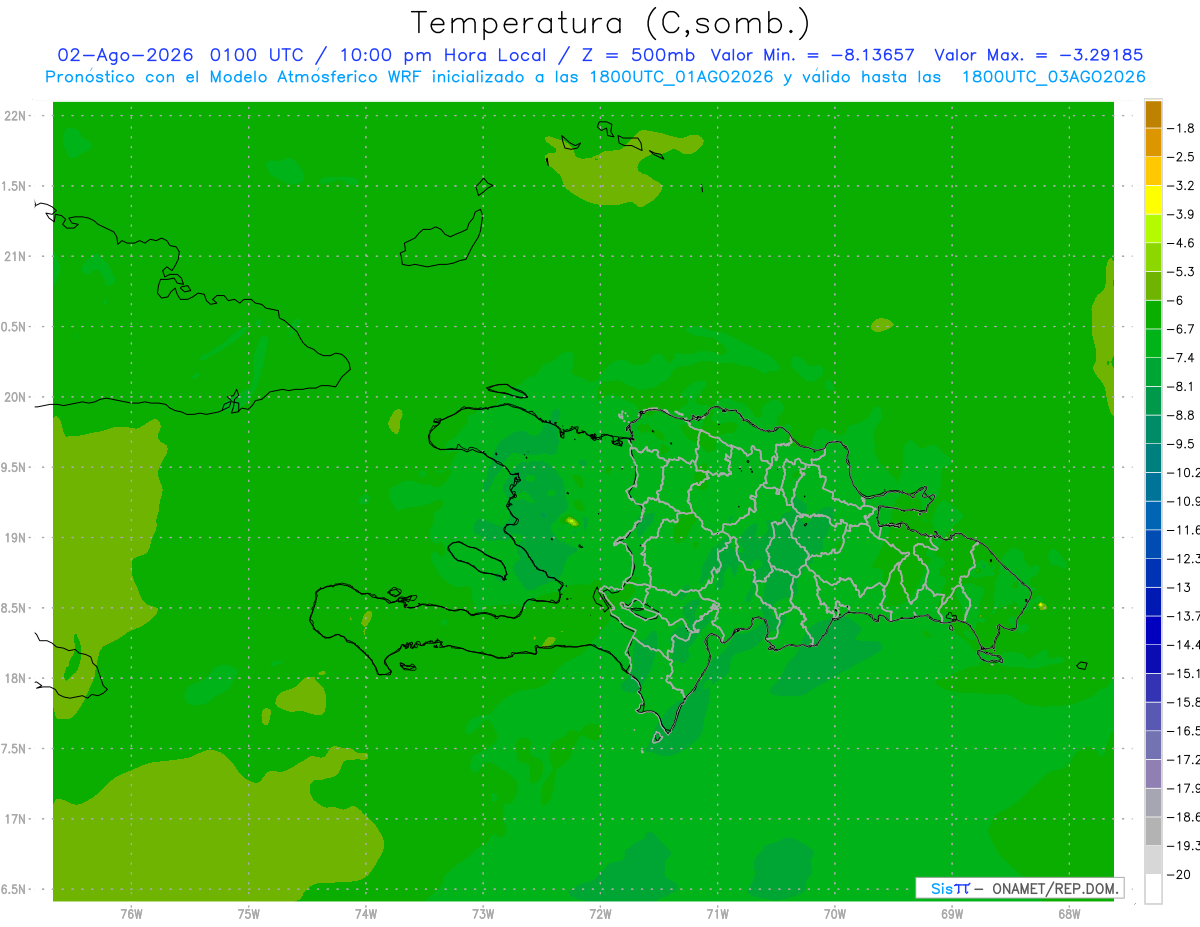Click "Pronóstico con el Modelo Atmosférico WRF" text

click(234, 76)
